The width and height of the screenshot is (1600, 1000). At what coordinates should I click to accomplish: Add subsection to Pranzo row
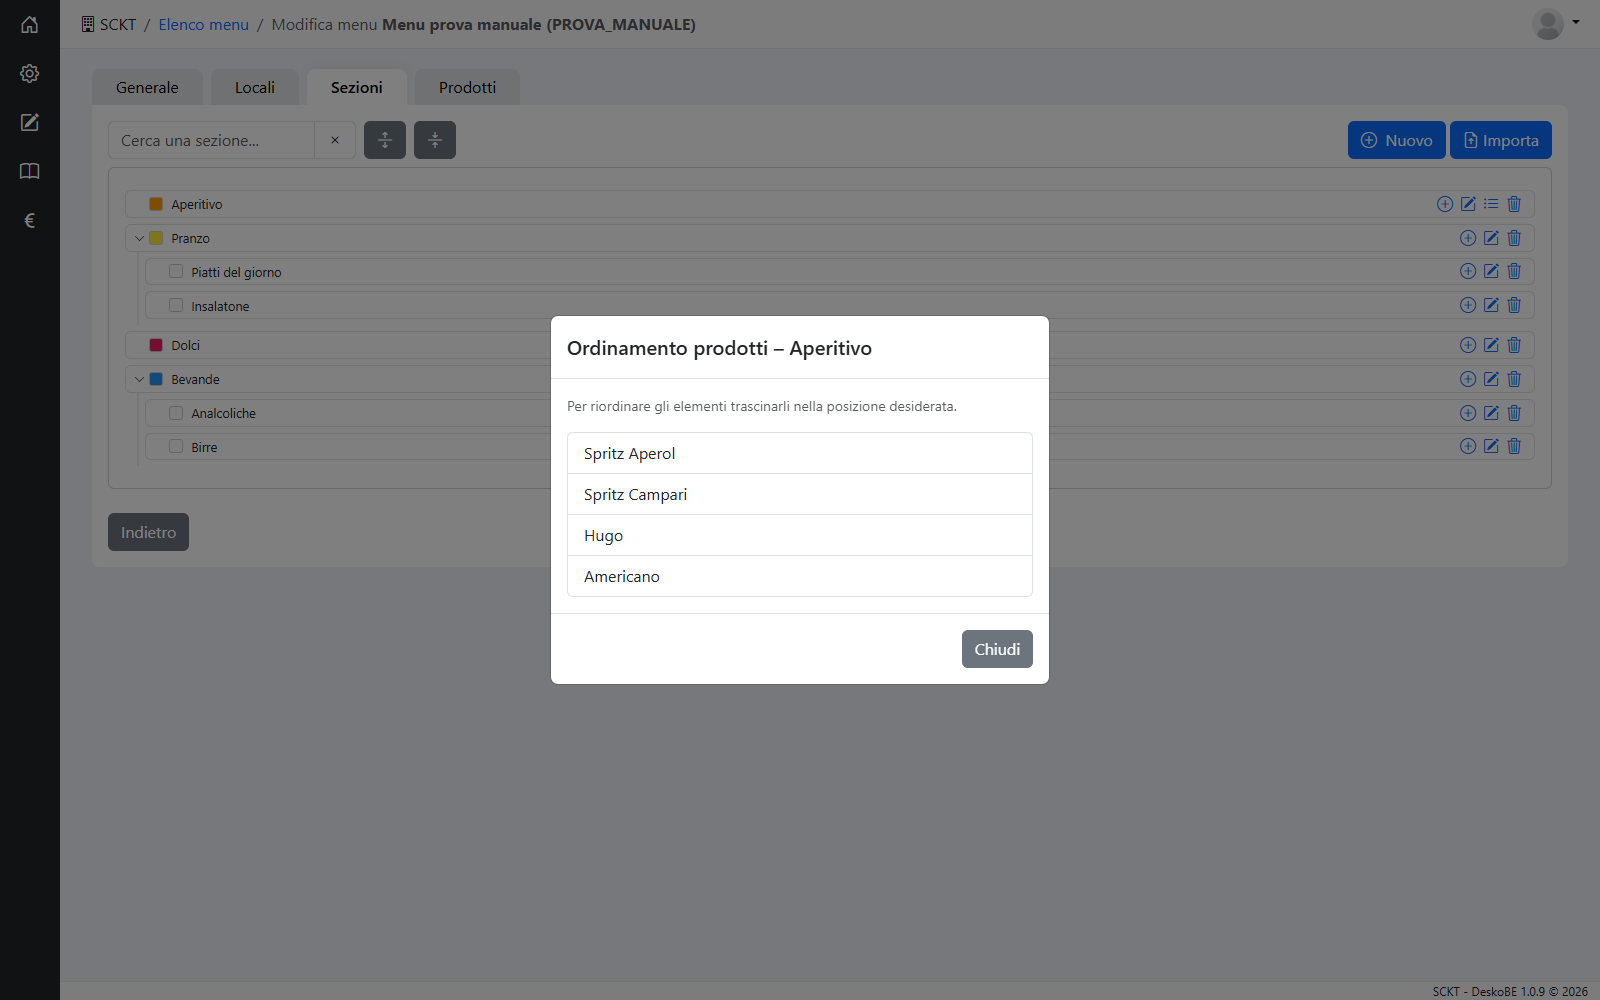[x=1468, y=238]
